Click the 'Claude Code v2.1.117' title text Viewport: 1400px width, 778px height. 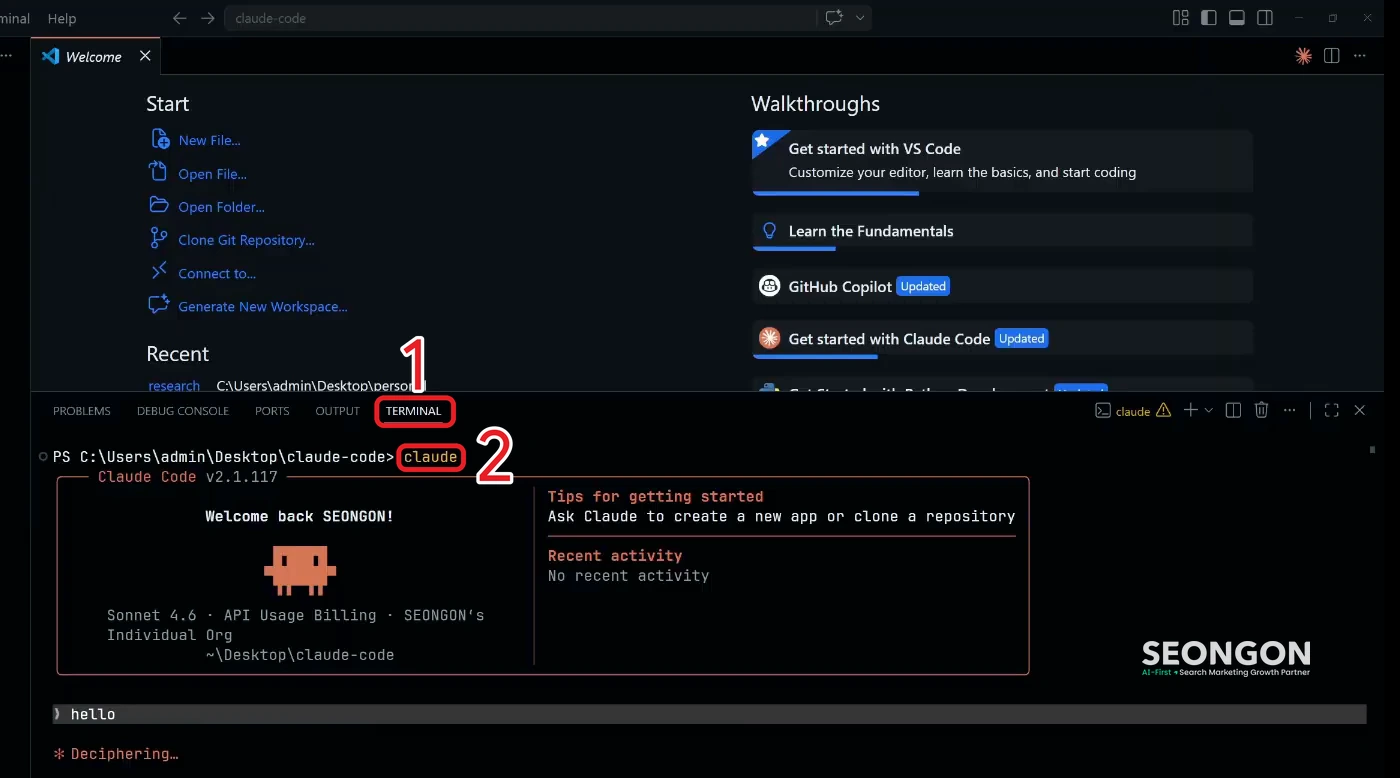click(x=187, y=477)
